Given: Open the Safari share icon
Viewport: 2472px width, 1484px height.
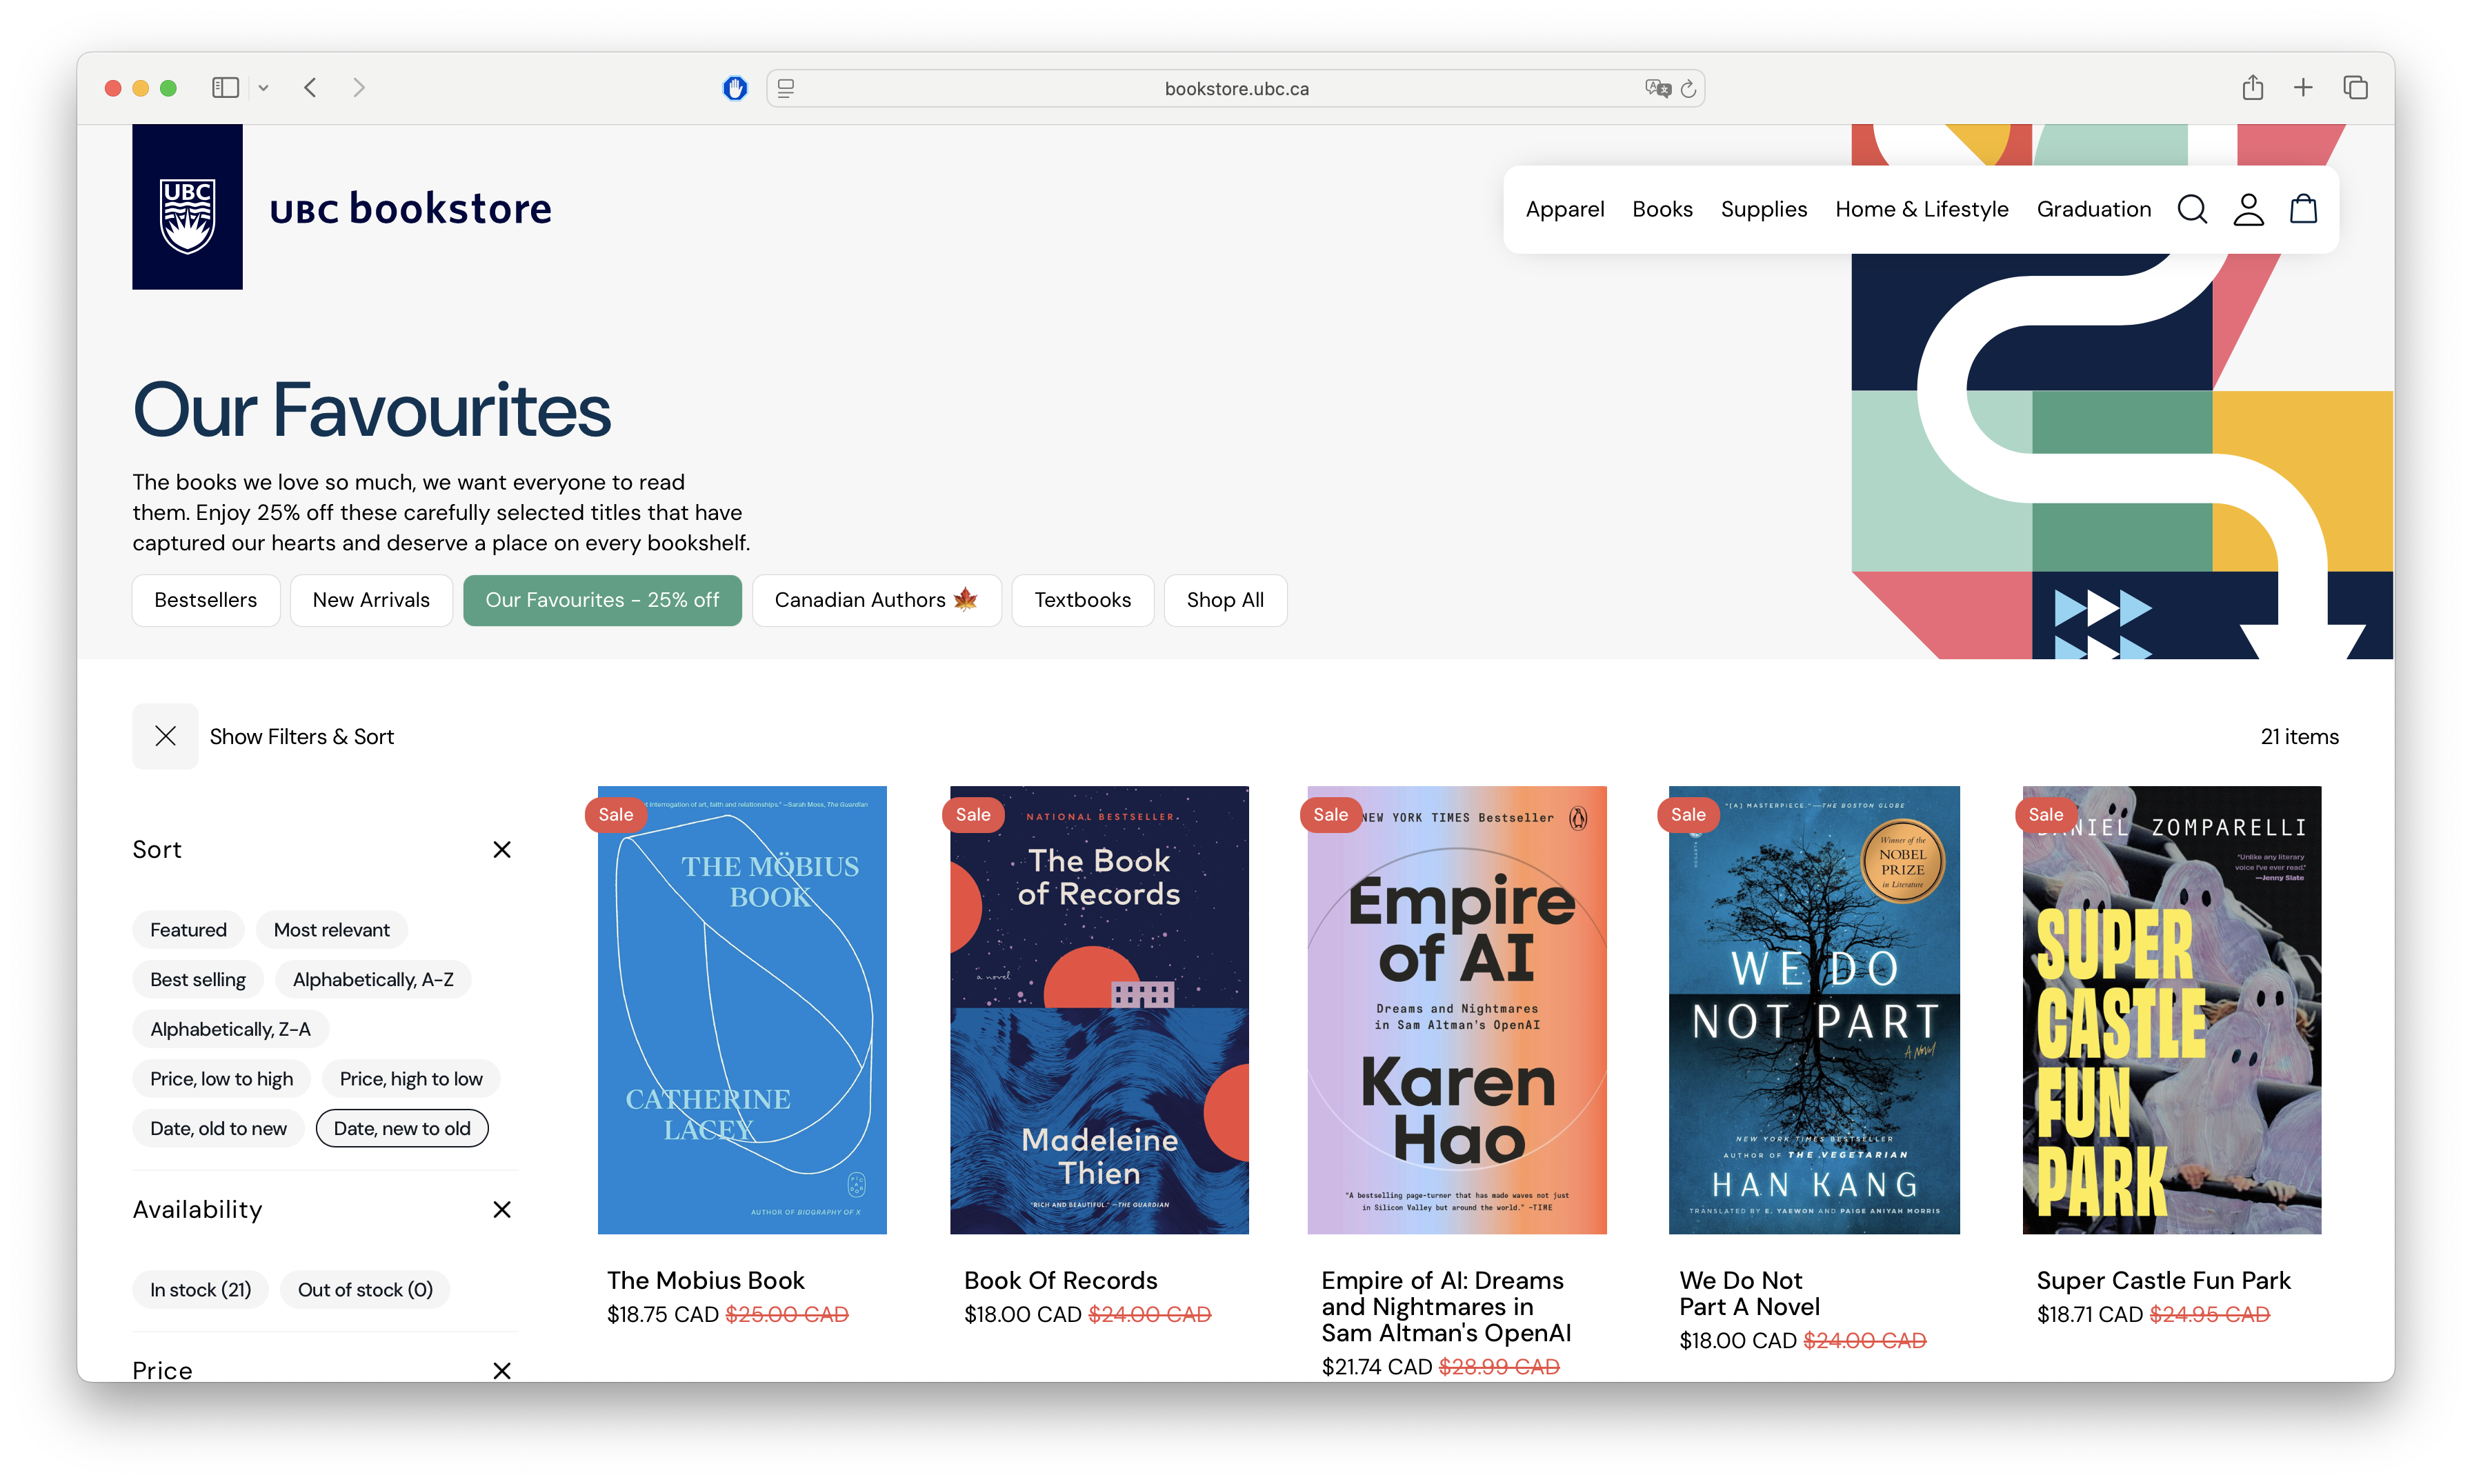Looking at the screenshot, I should pos(2252,87).
